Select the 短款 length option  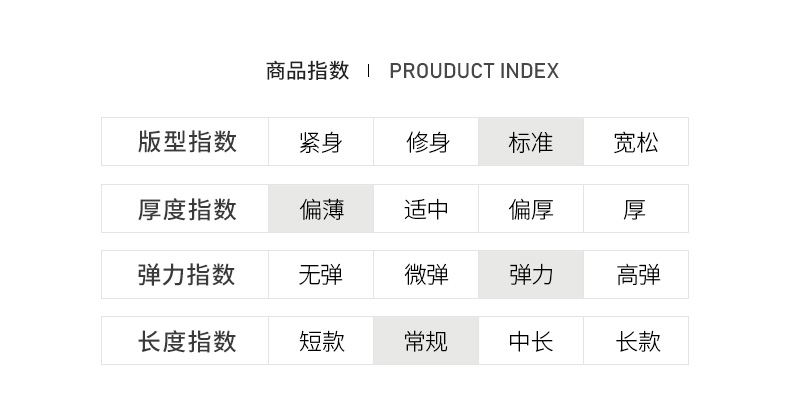tap(321, 341)
